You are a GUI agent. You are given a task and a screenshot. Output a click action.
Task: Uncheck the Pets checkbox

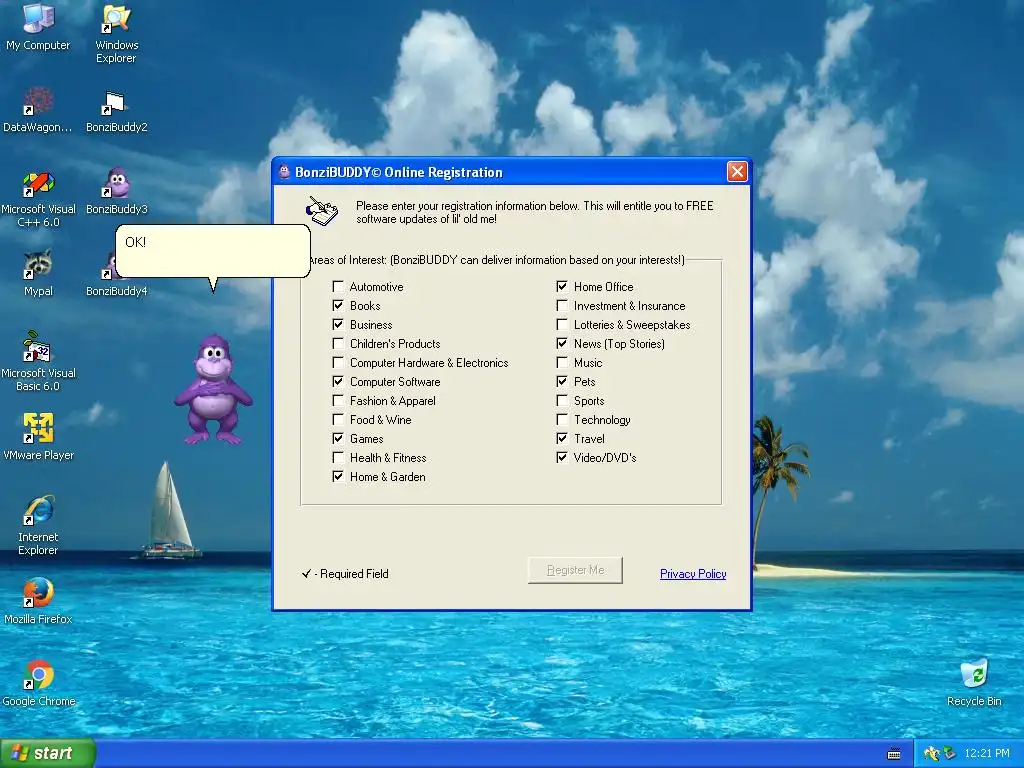click(562, 381)
